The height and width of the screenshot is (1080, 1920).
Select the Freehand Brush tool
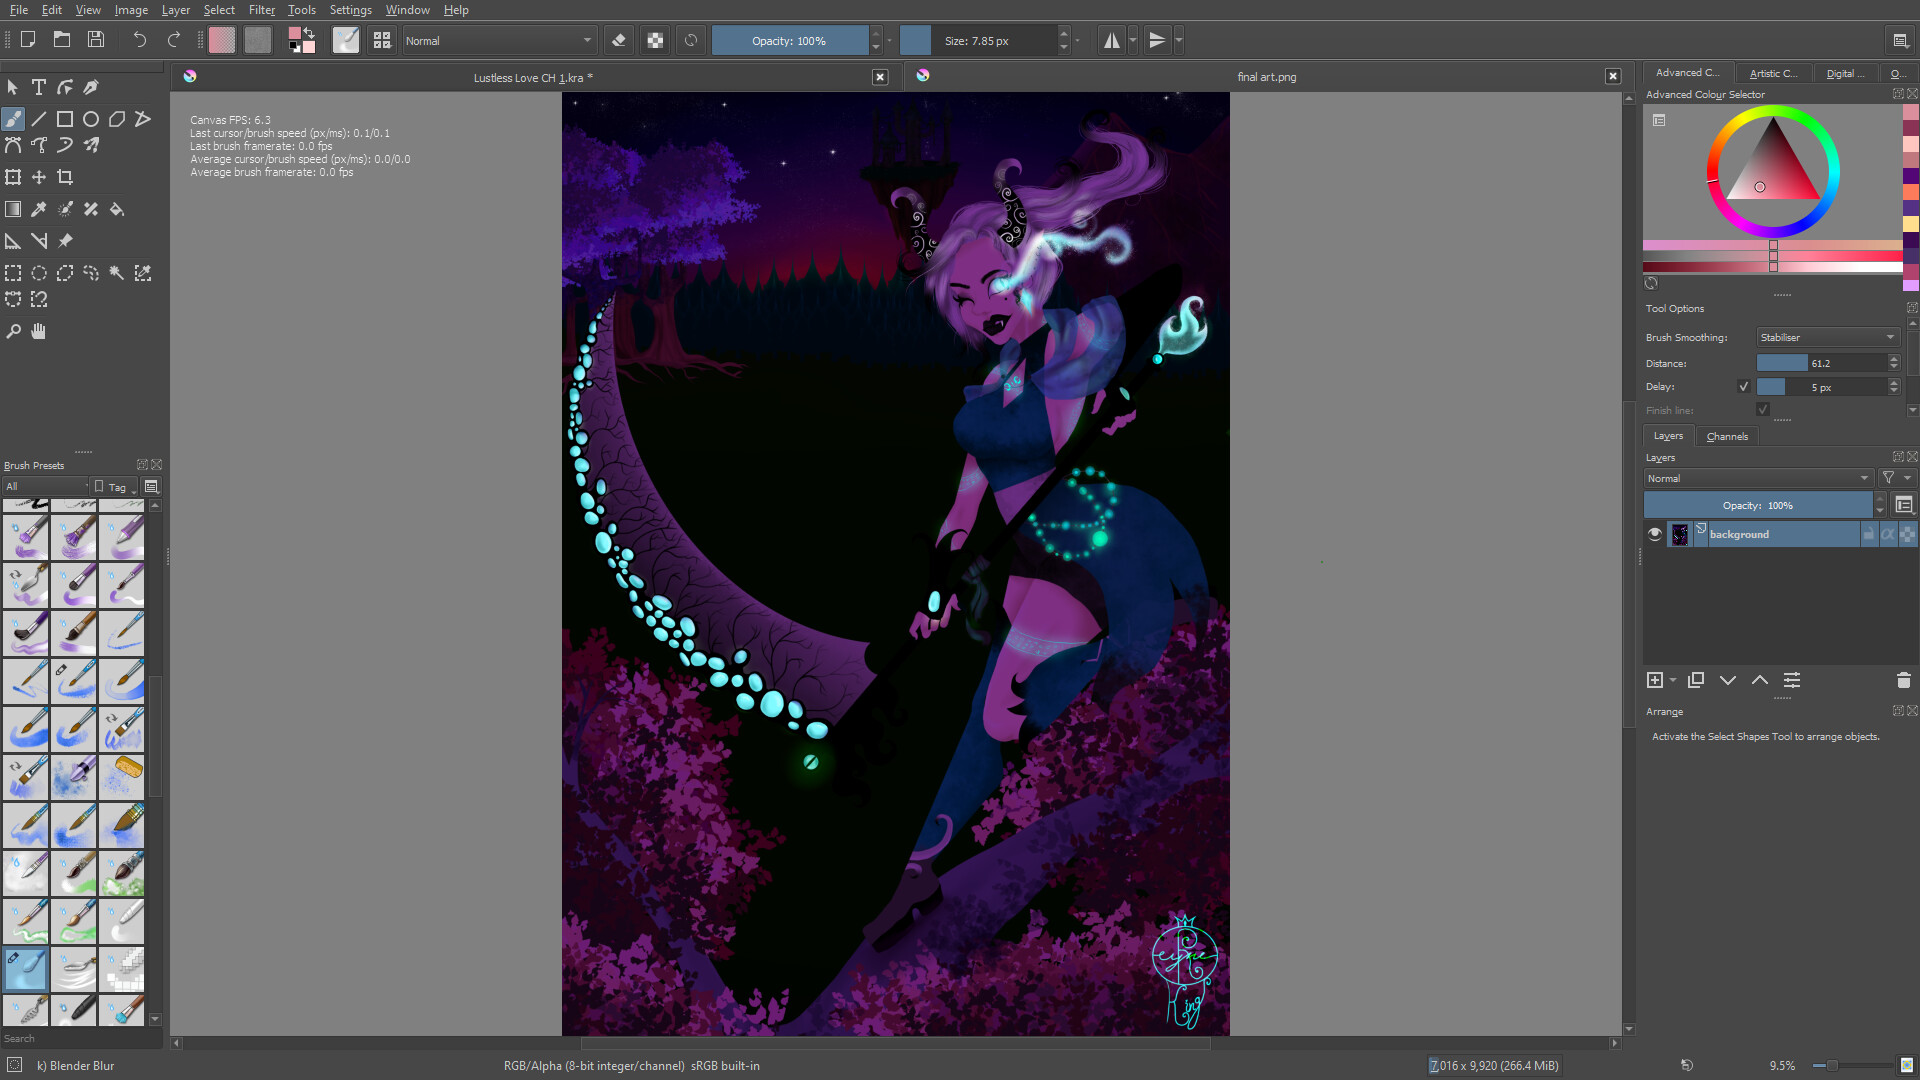coord(13,119)
